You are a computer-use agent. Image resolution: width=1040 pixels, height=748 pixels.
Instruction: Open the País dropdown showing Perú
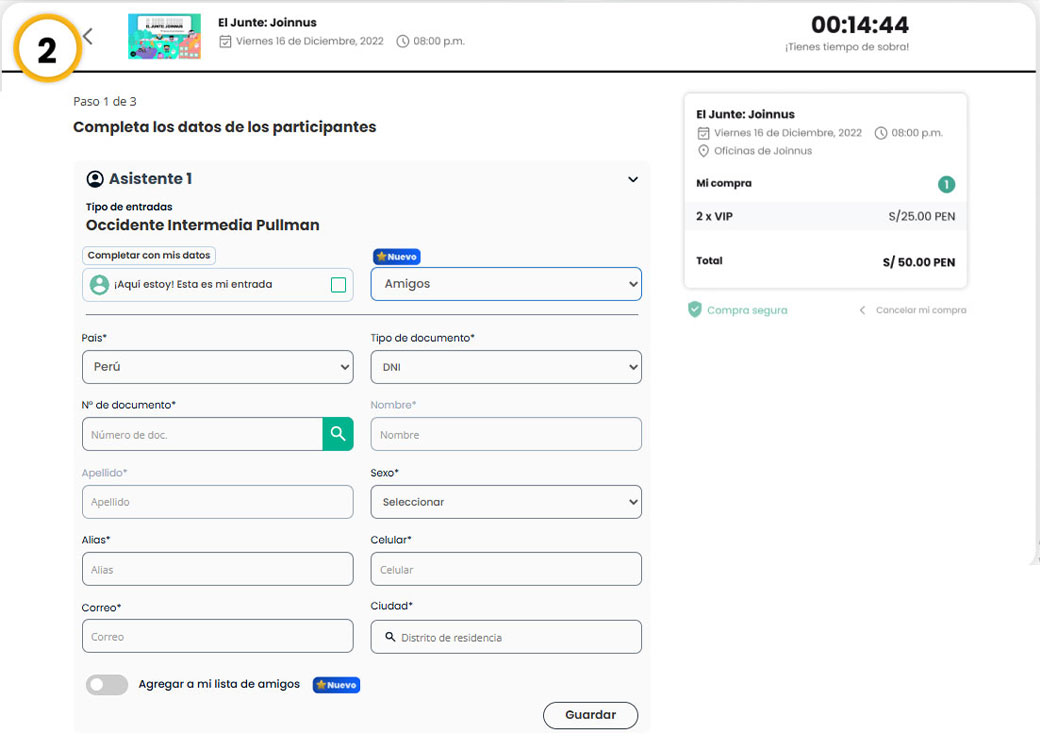click(217, 367)
